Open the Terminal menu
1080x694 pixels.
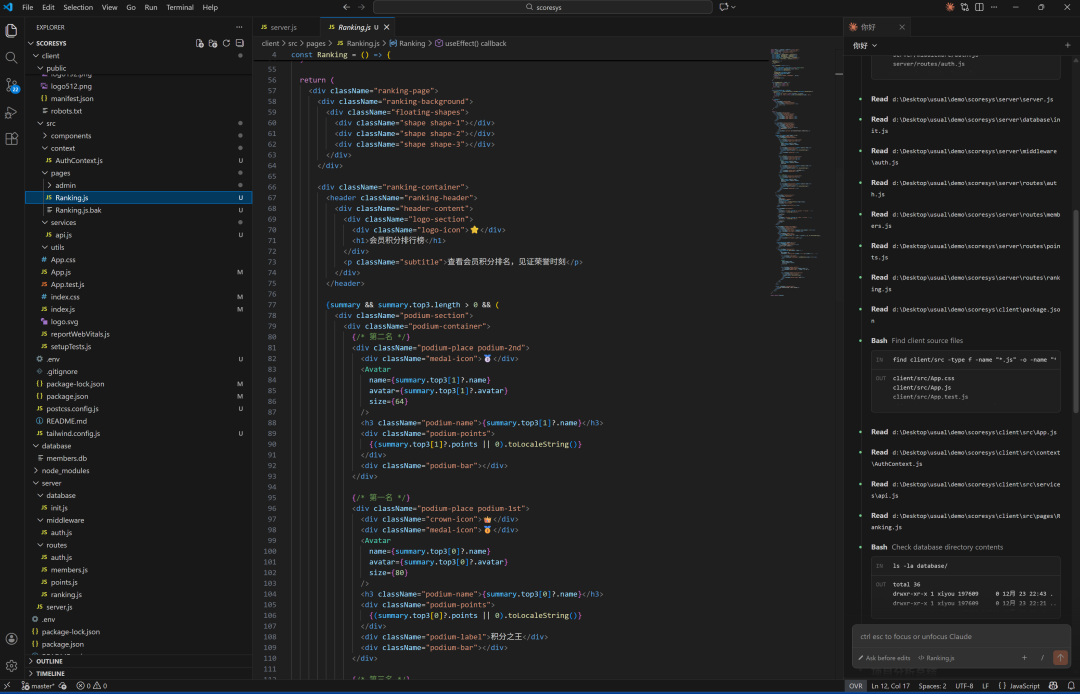(180, 7)
